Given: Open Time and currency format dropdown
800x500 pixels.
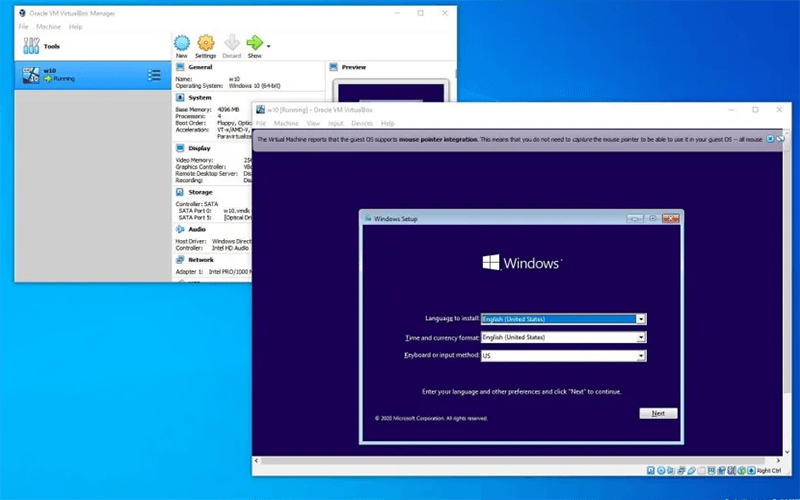Looking at the screenshot, I should tap(641, 337).
